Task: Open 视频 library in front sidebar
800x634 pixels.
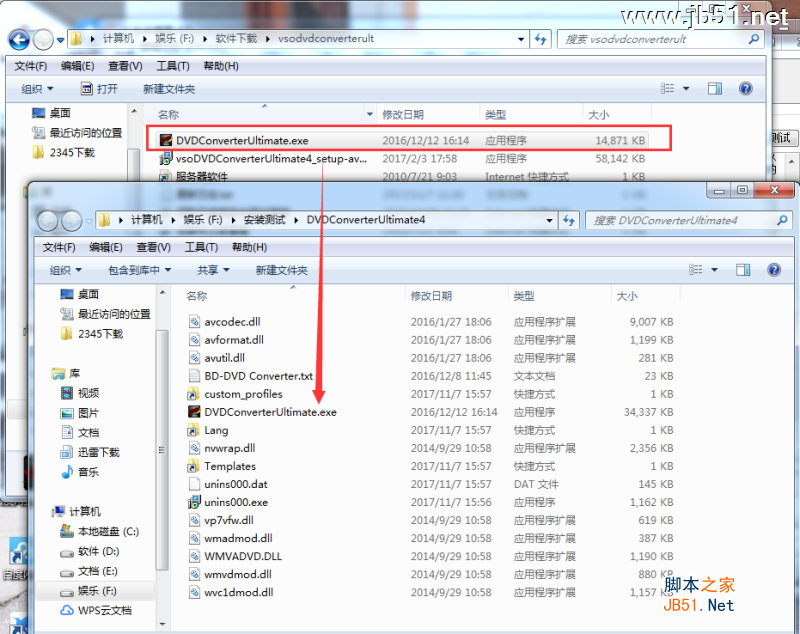Action: [80, 393]
